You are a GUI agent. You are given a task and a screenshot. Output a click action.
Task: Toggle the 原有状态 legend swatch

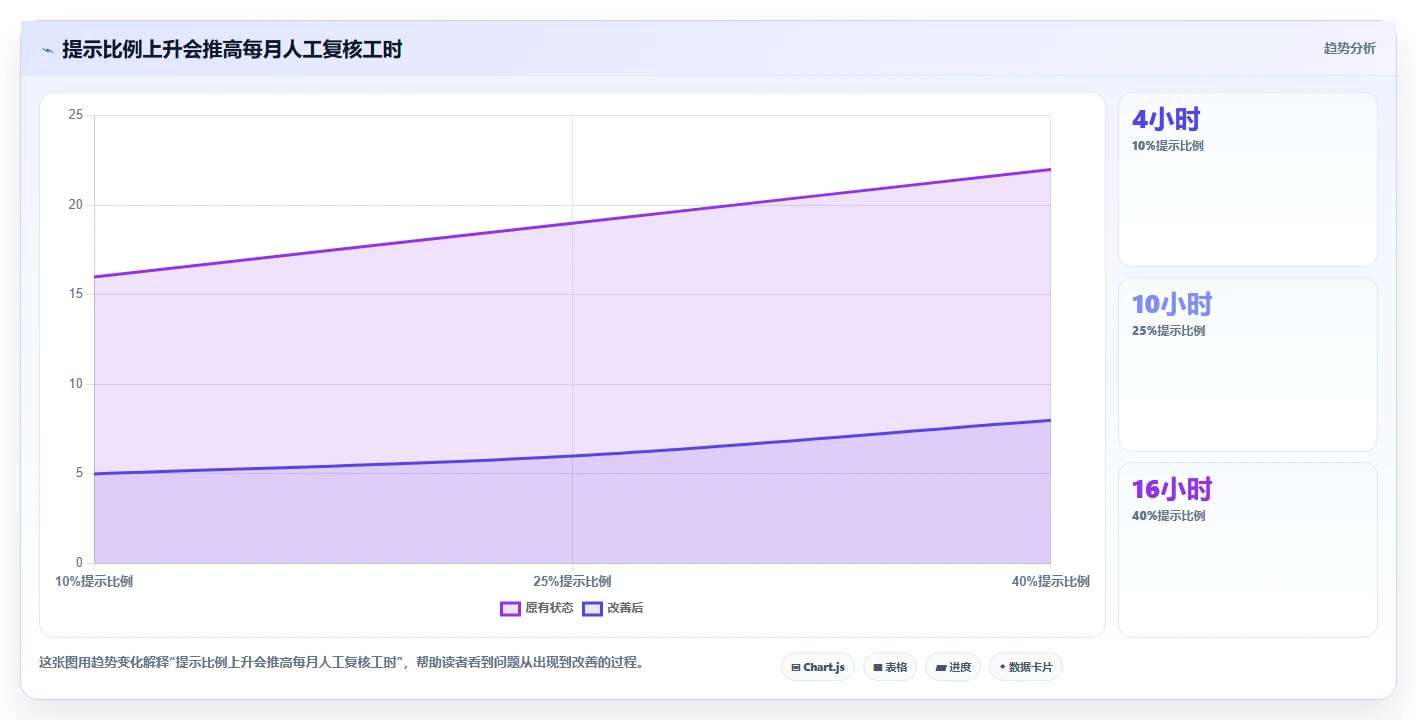[x=510, y=608]
